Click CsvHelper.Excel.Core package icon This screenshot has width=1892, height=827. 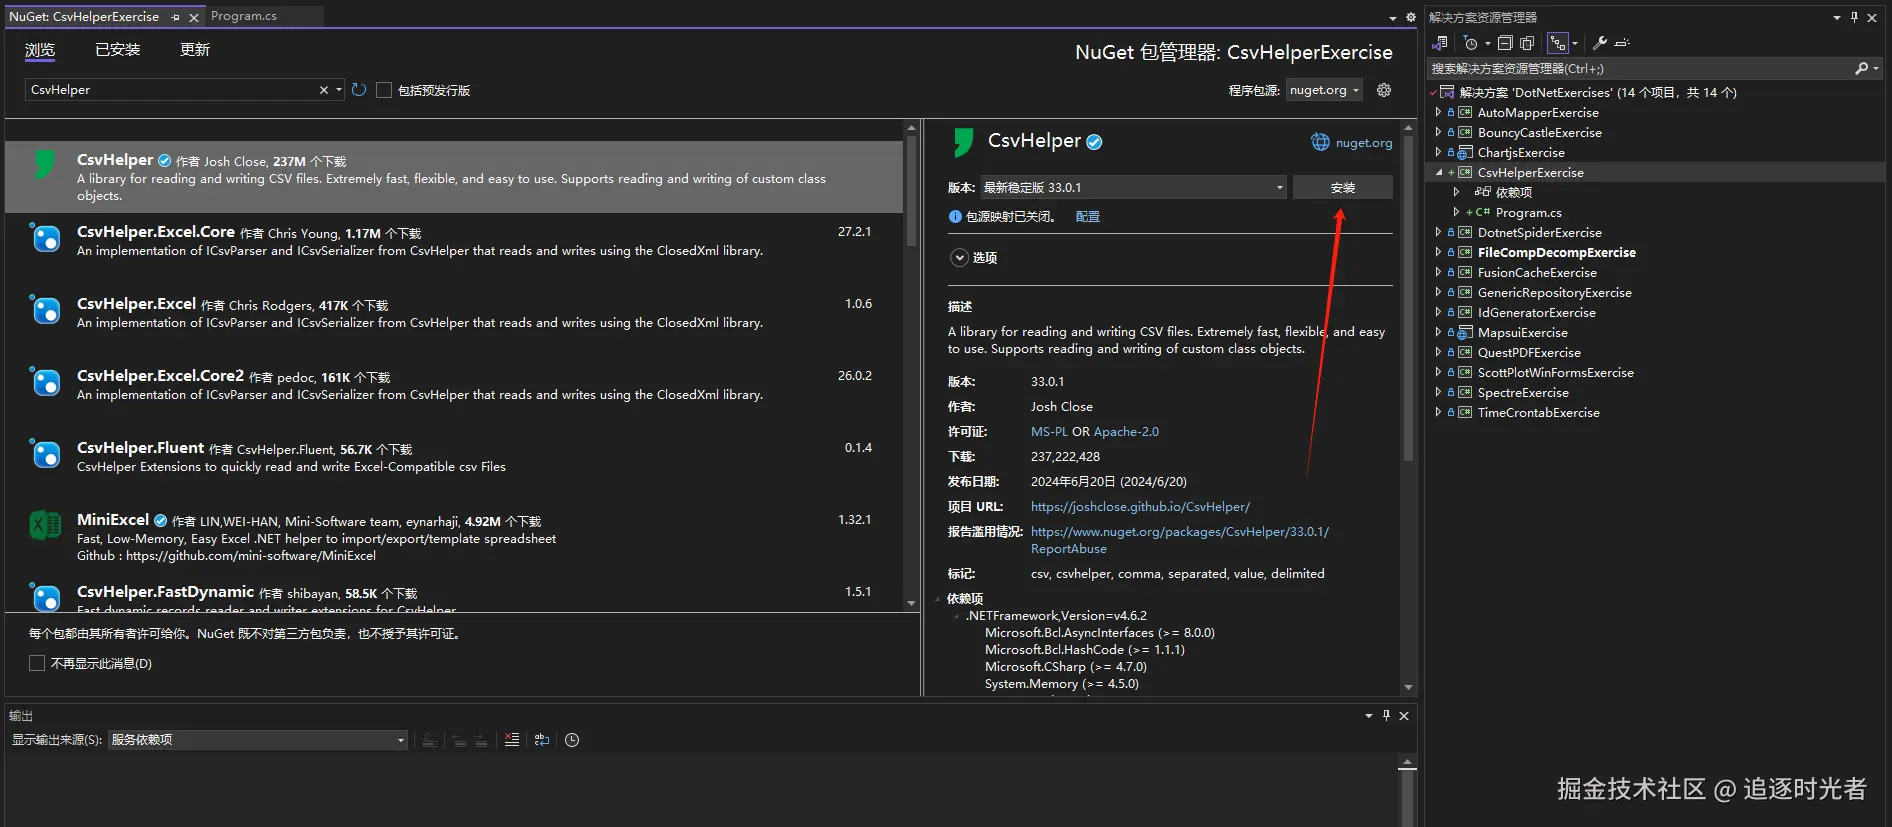pos(45,237)
